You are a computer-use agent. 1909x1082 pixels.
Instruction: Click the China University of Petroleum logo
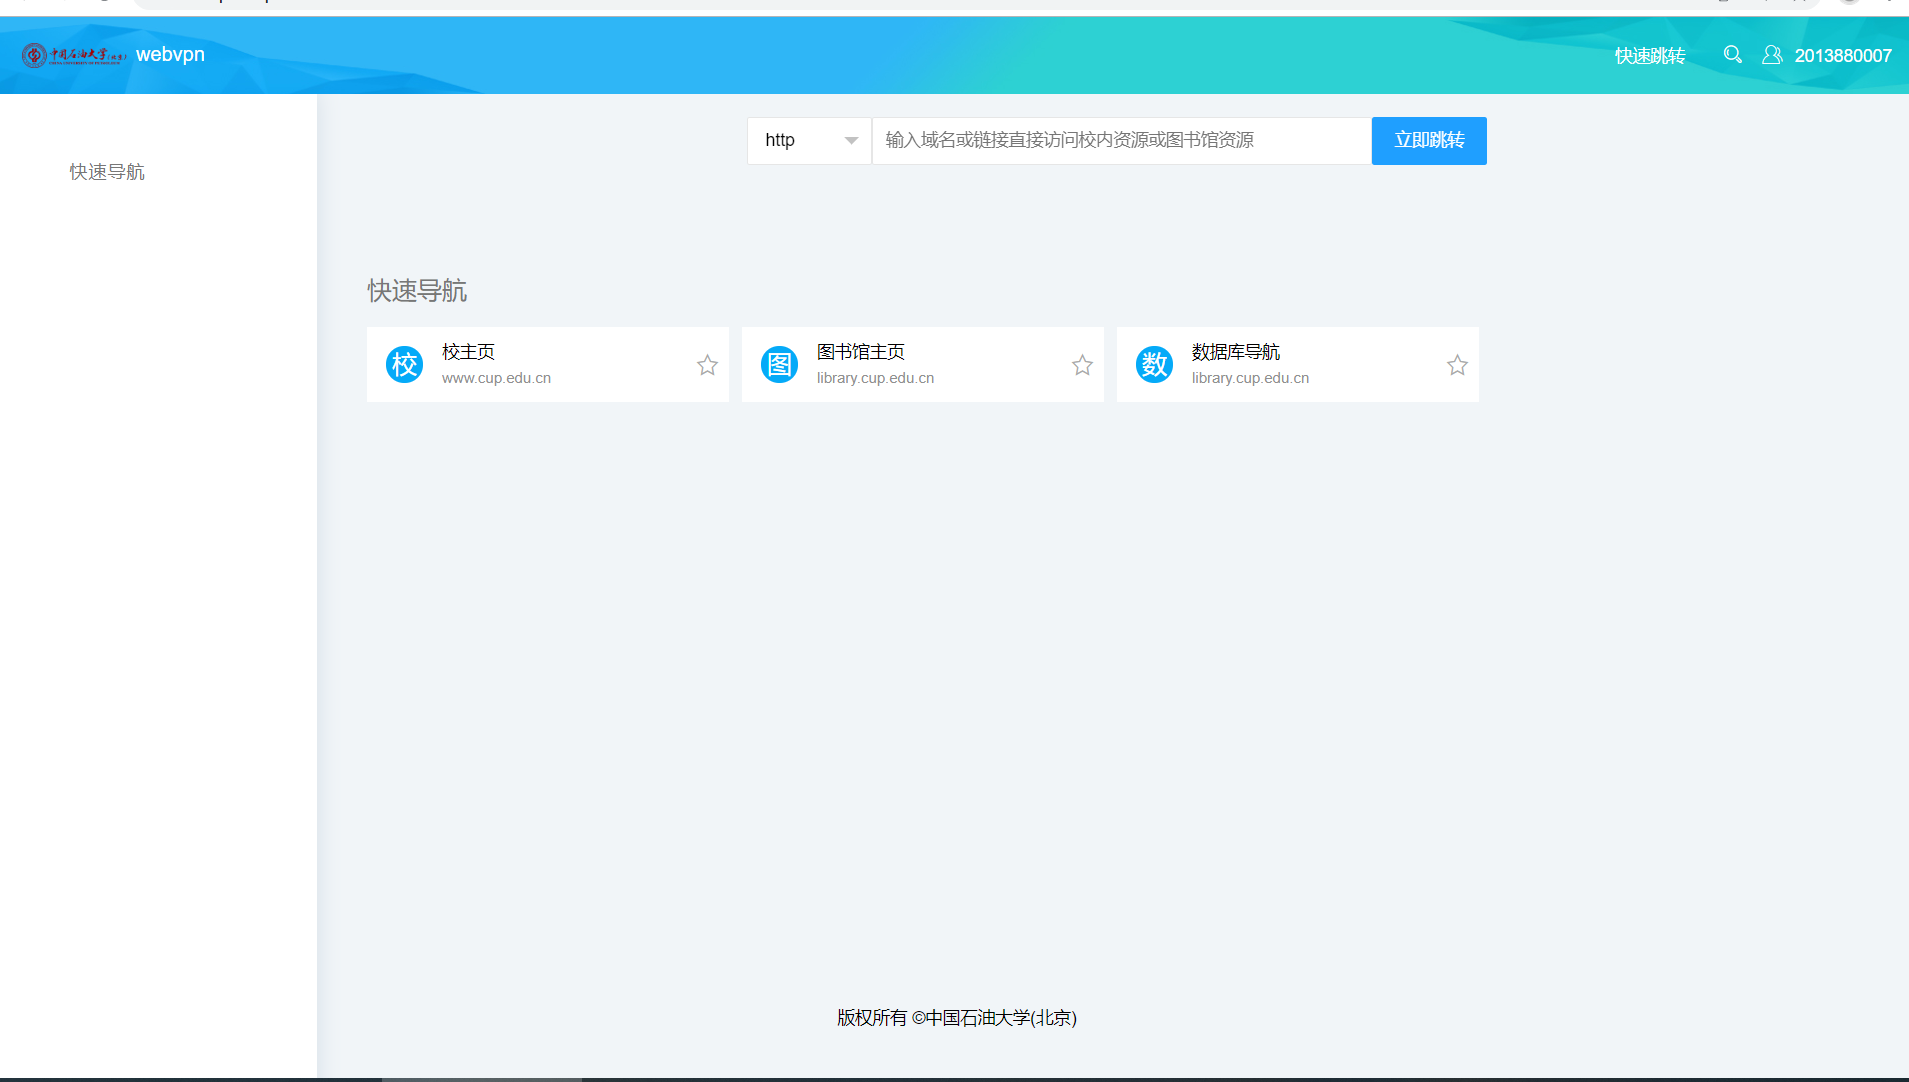(73, 55)
